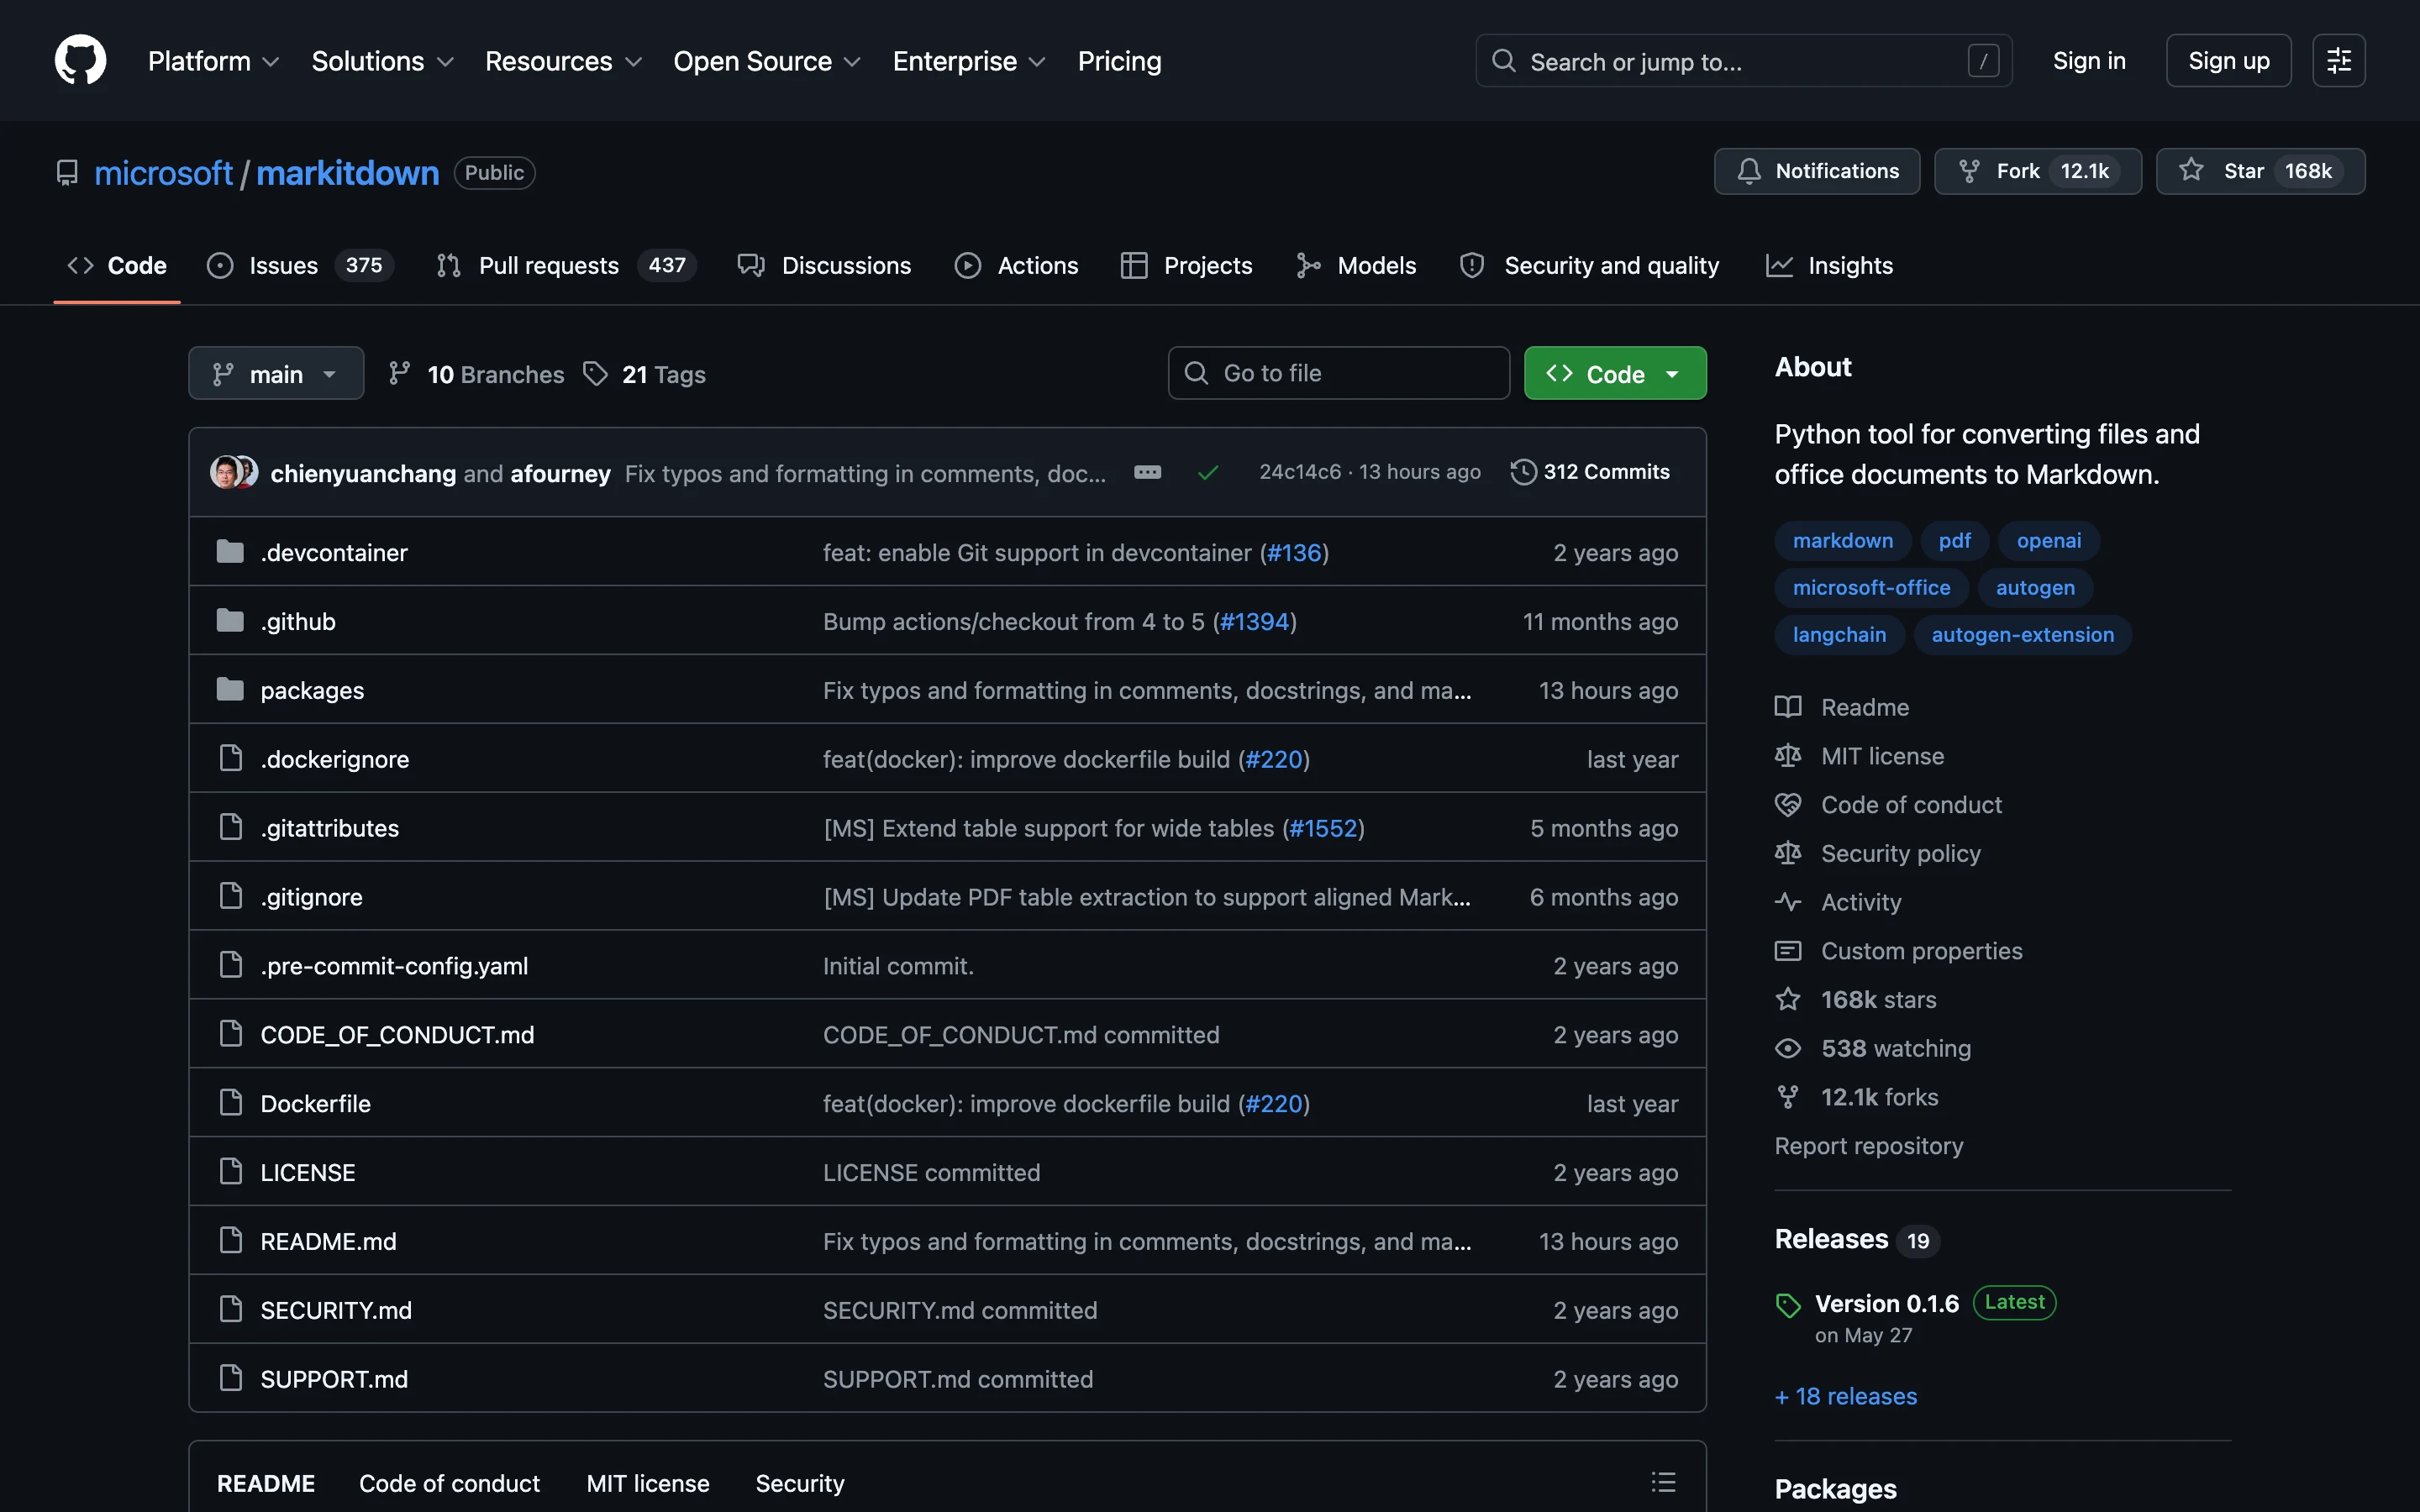This screenshot has height=1512, width=2420.
Task: Open the + 18 releases link
Action: [x=1845, y=1396]
